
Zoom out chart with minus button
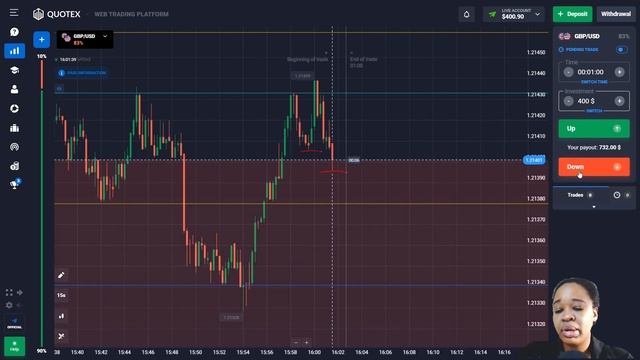[296, 342]
